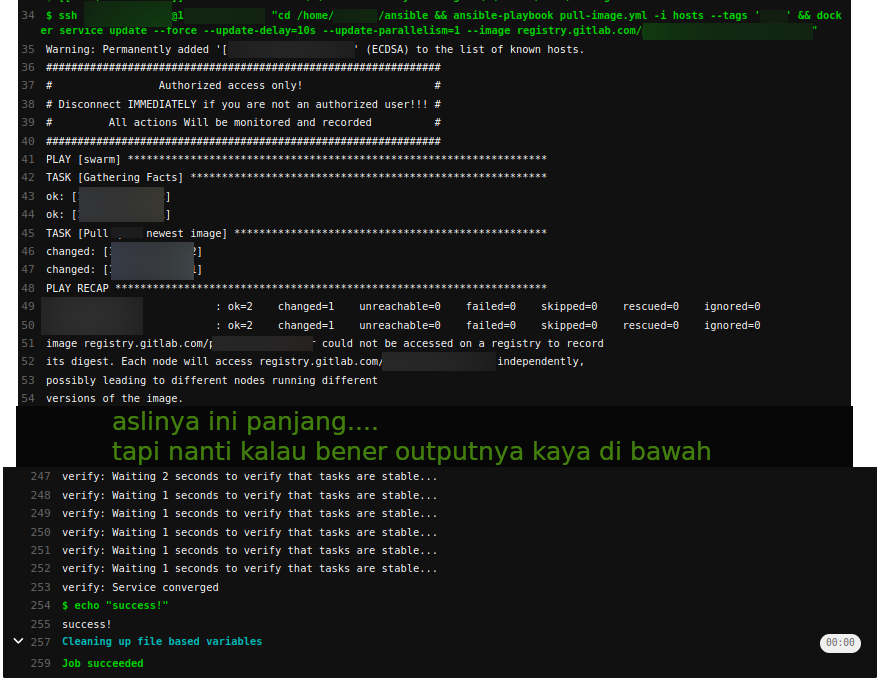Screen dimensions: 886x680
Task: Click line number 254 echo command
Action: pyautogui.click(x=40, y=606)
